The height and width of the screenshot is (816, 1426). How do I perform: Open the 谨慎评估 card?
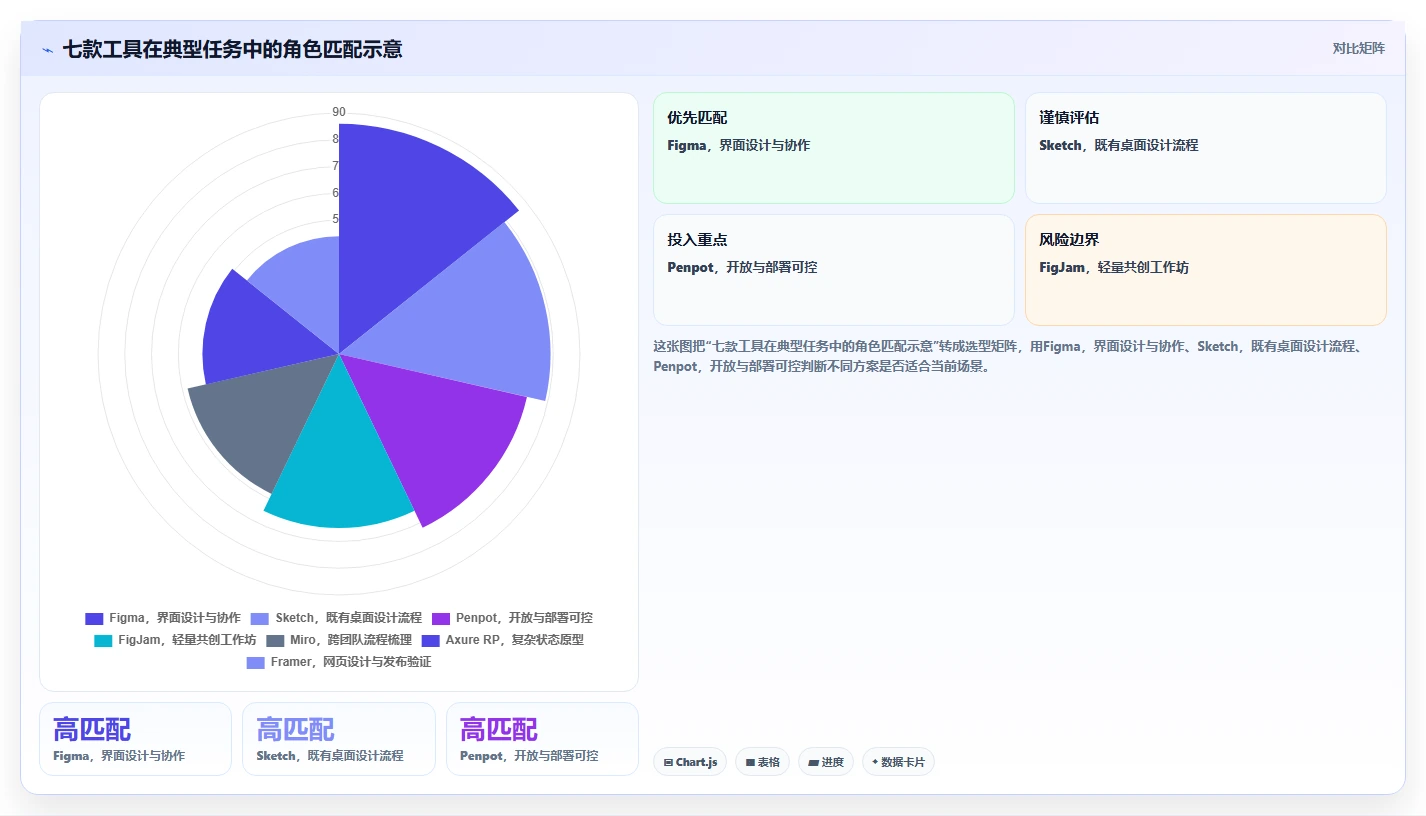[1206, 148]
